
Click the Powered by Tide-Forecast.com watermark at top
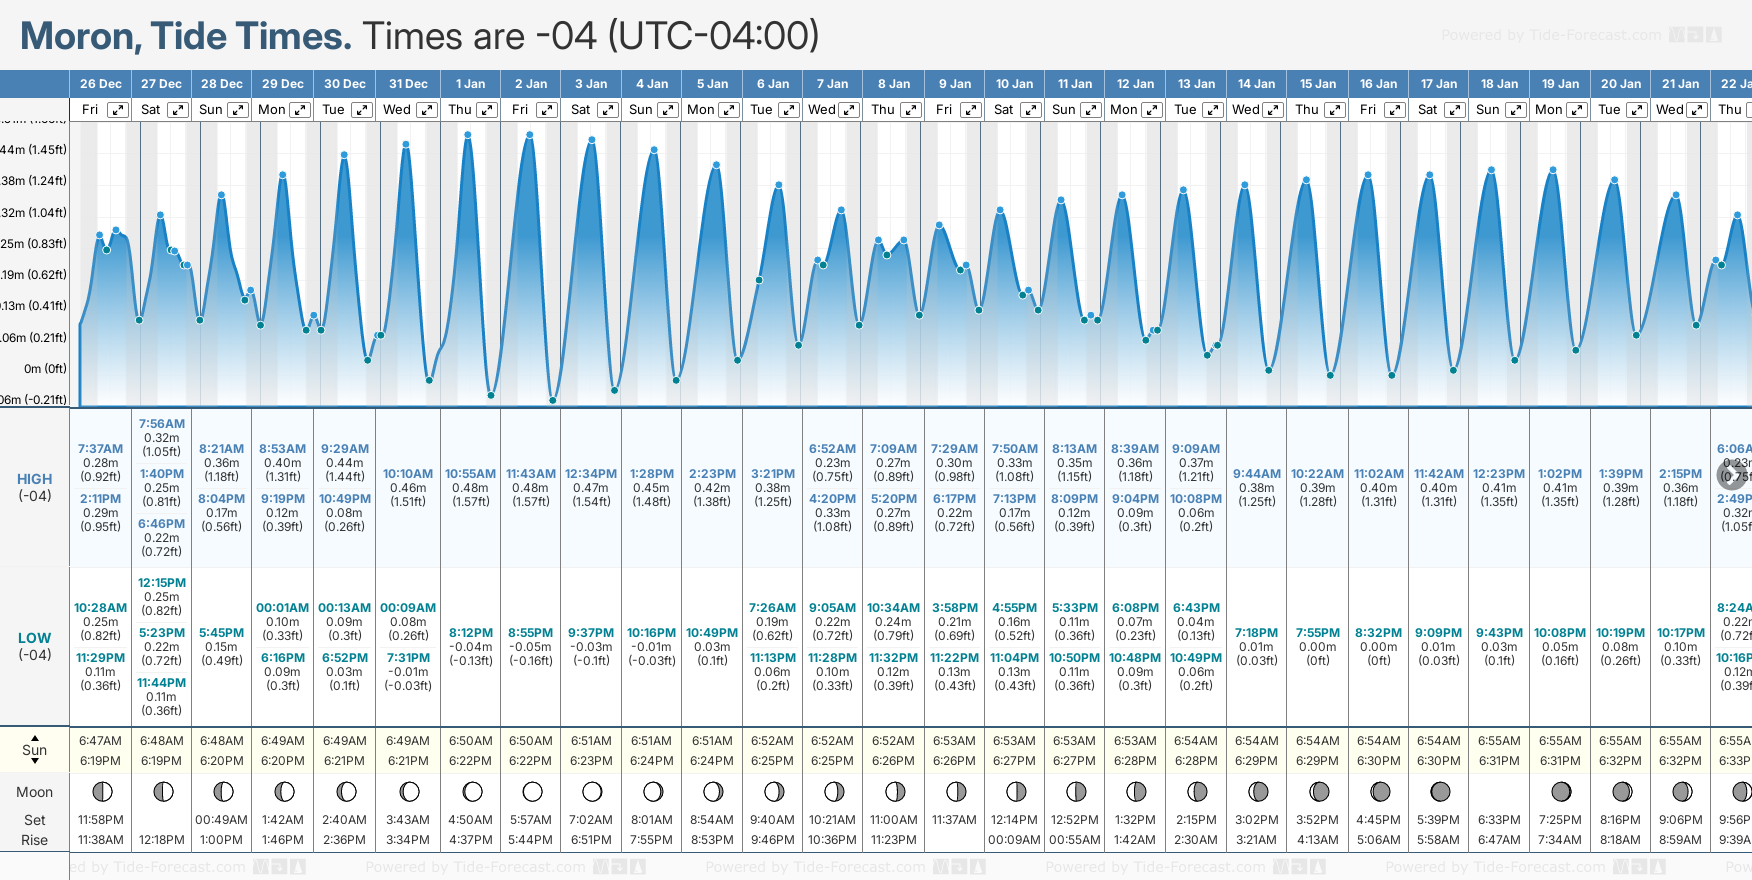tap(1550, 35)
